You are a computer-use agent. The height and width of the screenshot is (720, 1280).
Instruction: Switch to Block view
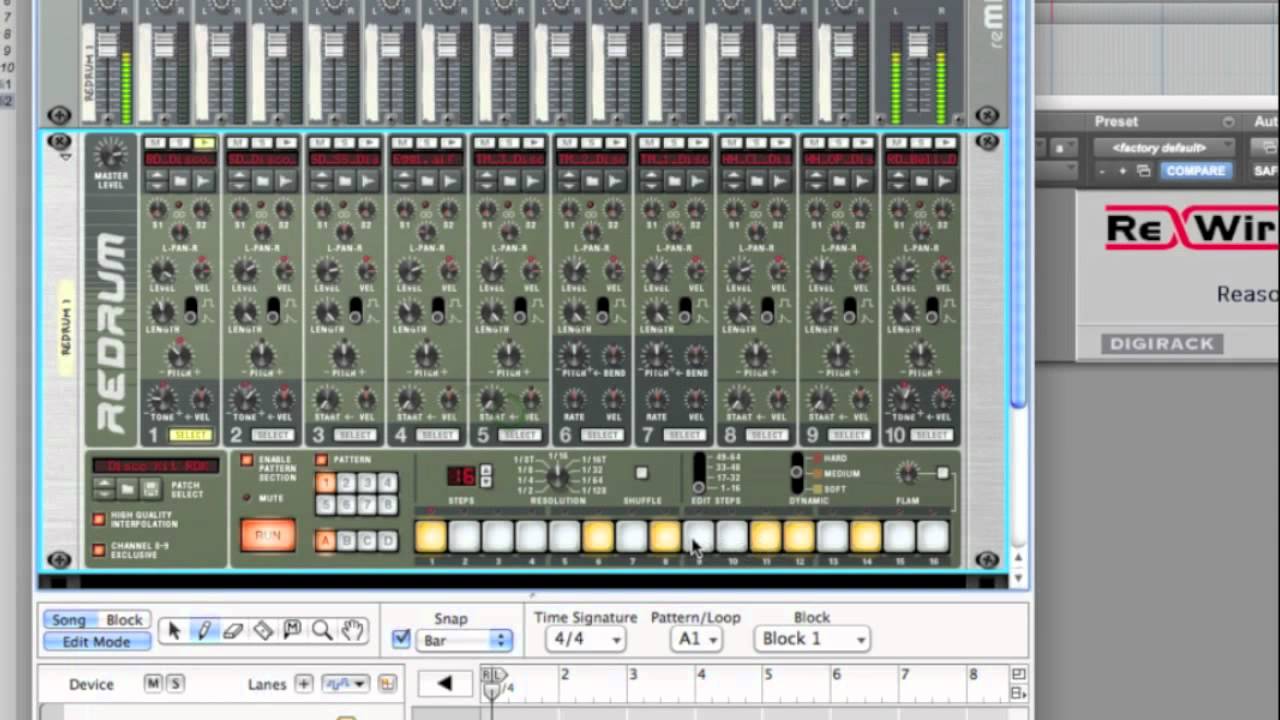tap(124, 620)
